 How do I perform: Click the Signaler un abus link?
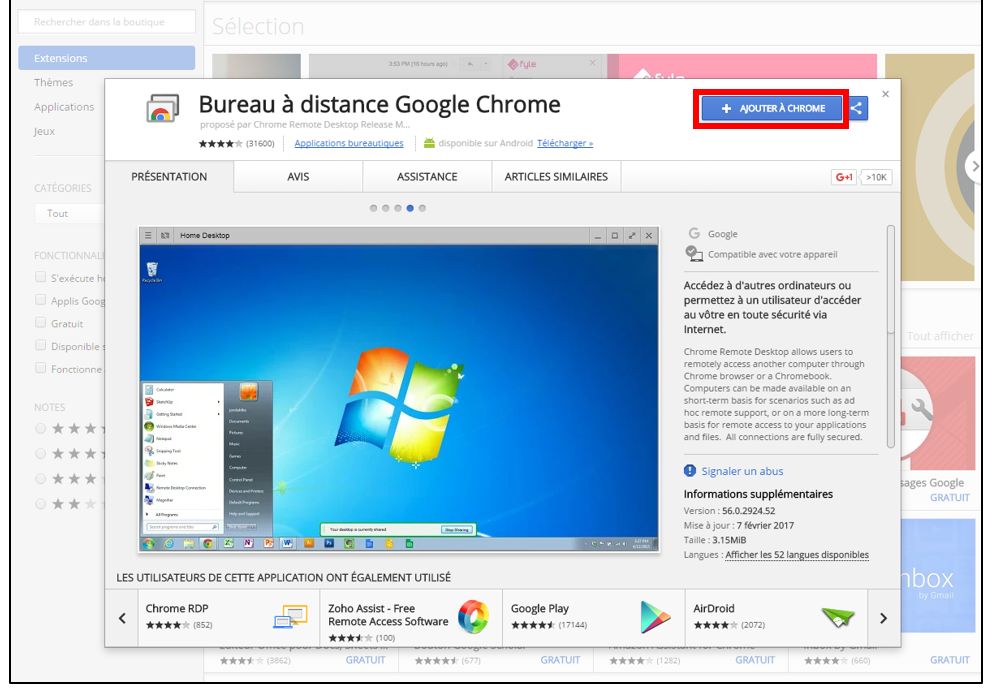click(742, 471)
